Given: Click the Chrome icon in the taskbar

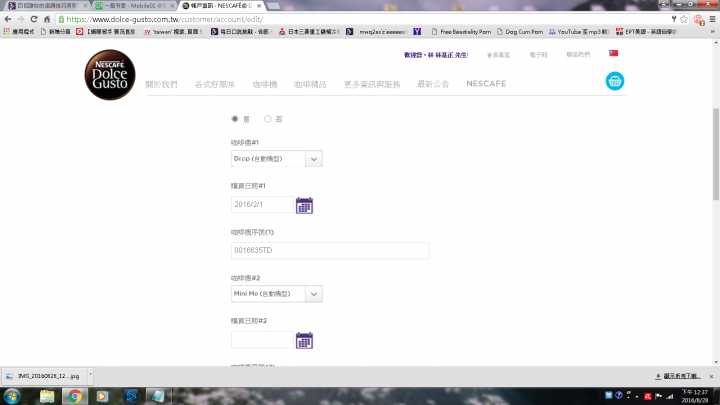Looking at the screenshot, I should pos(74,396).
